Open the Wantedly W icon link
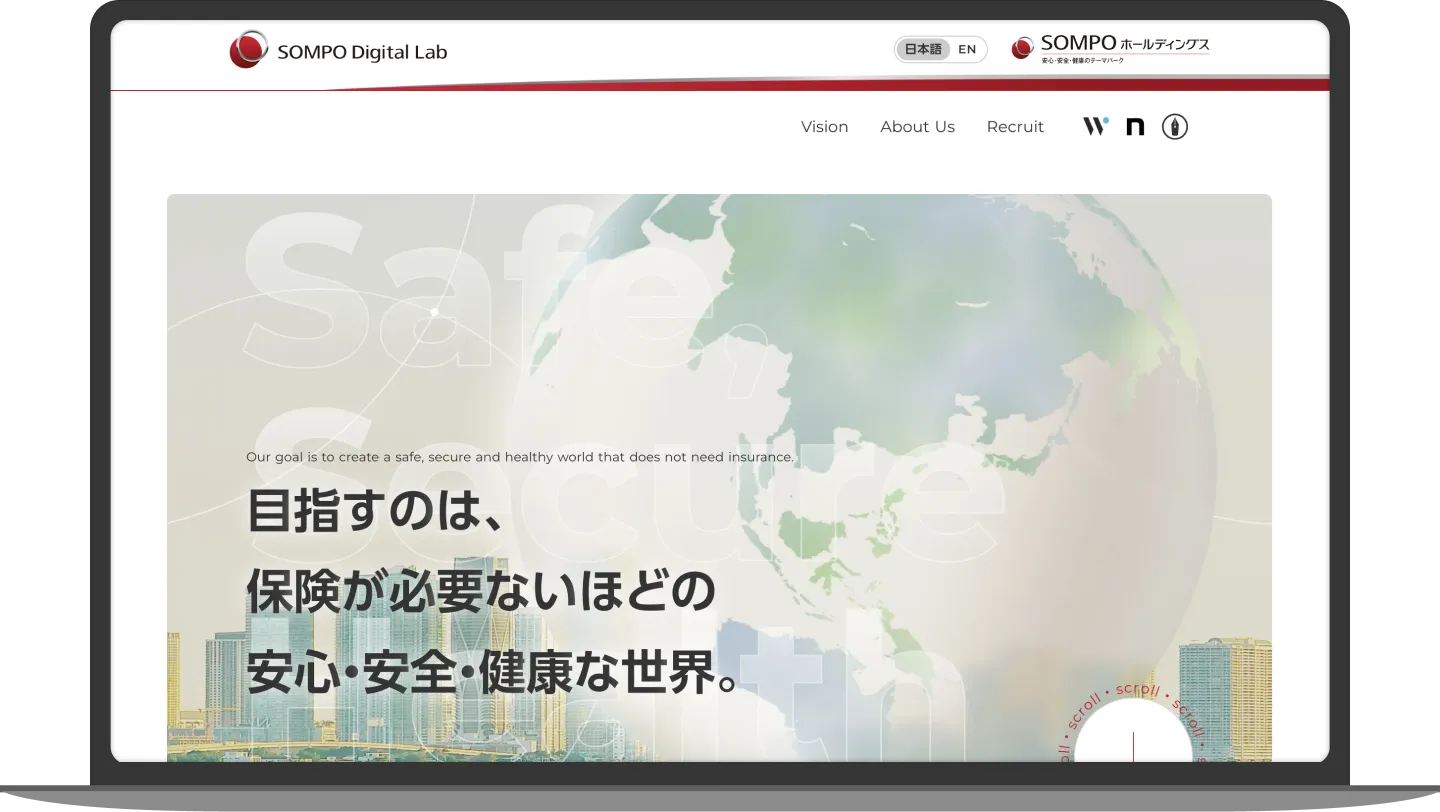 (1096, 126)
